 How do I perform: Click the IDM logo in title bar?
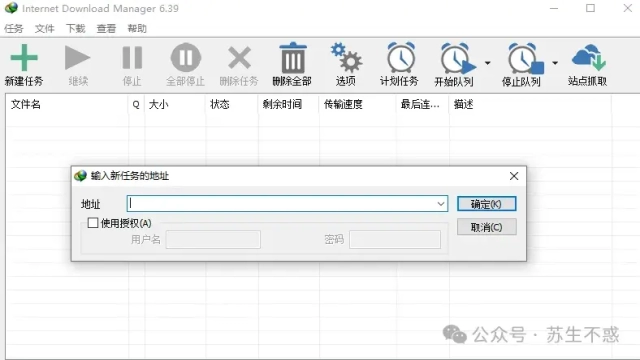click(x=11, y=8)
